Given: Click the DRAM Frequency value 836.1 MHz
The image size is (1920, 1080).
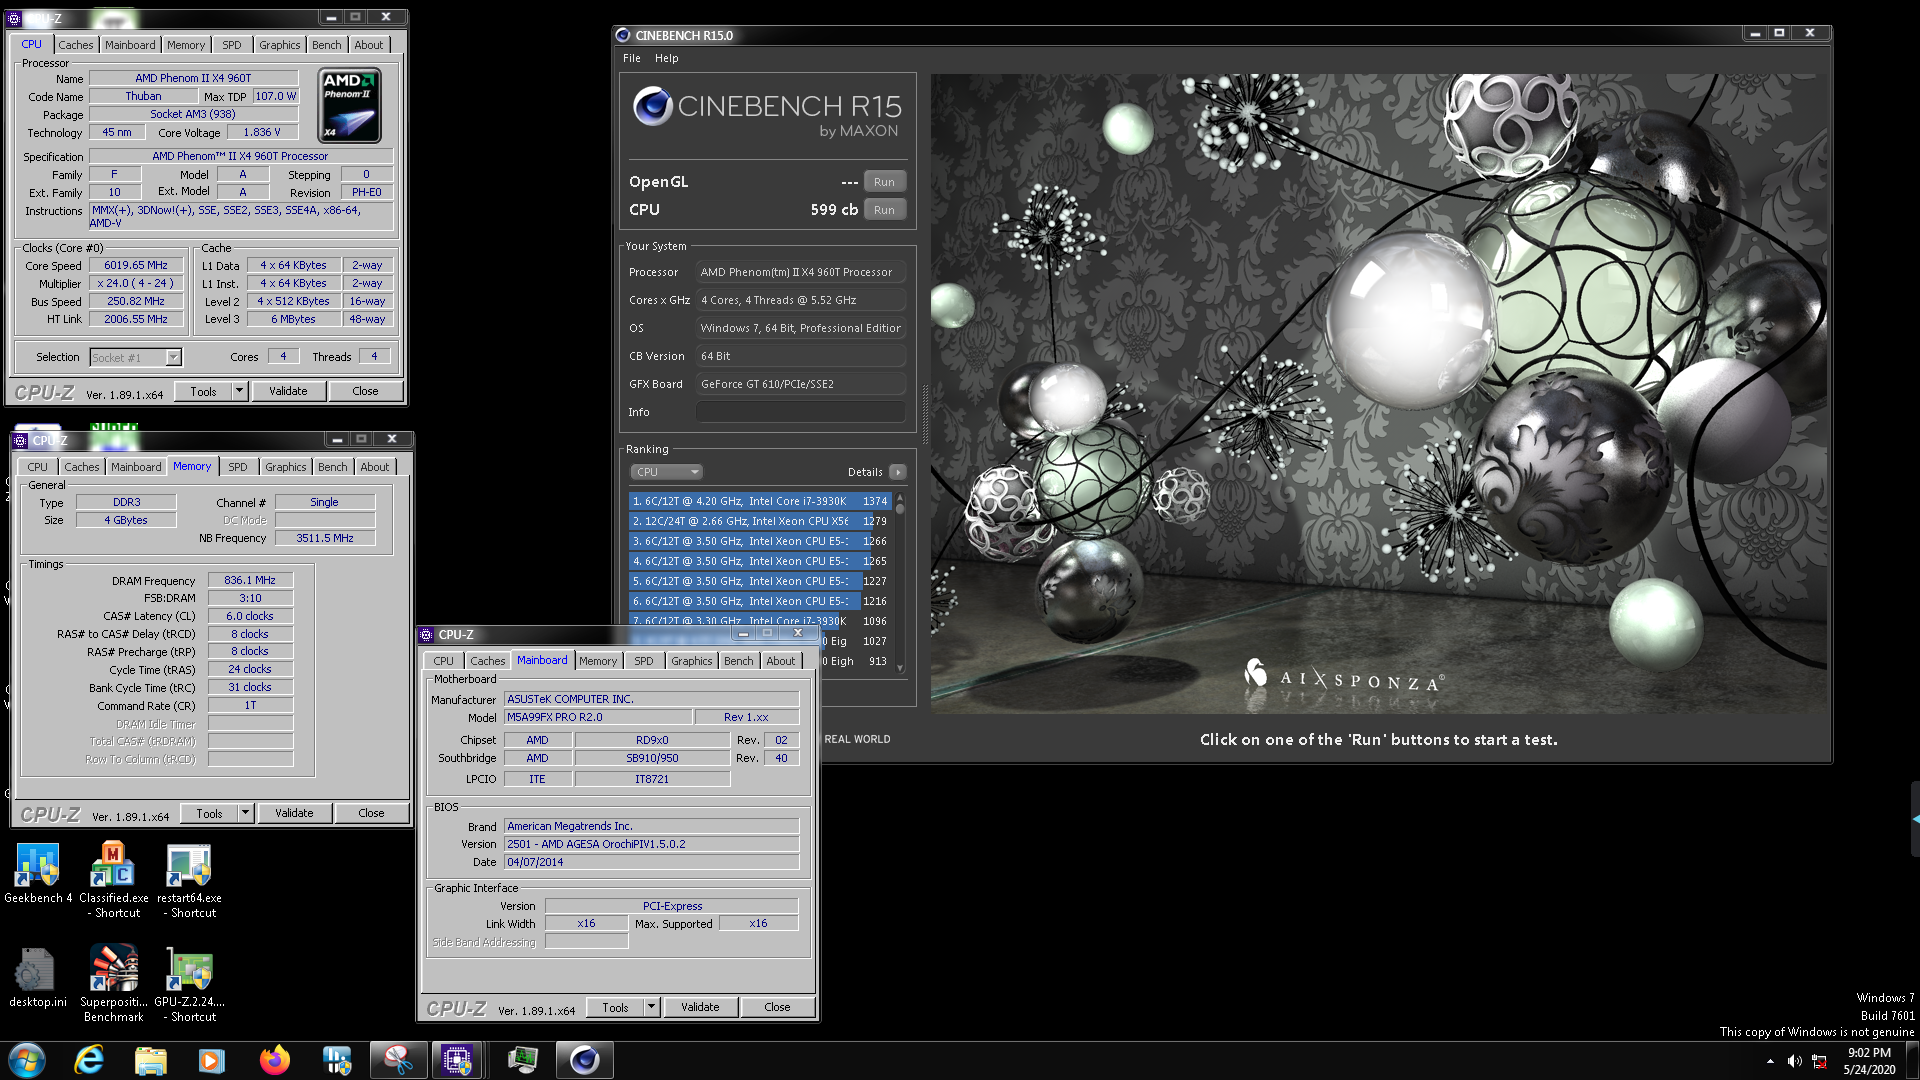Looking at the screenshot, I should 250,580.
